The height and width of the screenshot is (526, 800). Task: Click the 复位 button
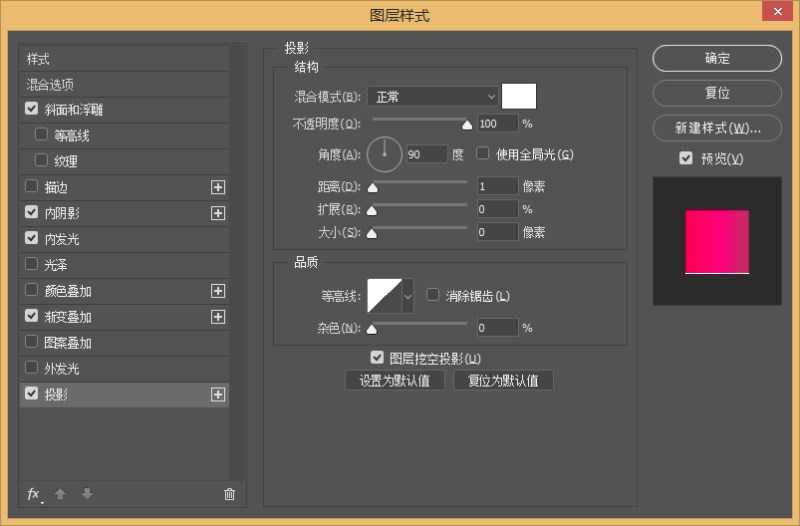[x=717, y=93]
